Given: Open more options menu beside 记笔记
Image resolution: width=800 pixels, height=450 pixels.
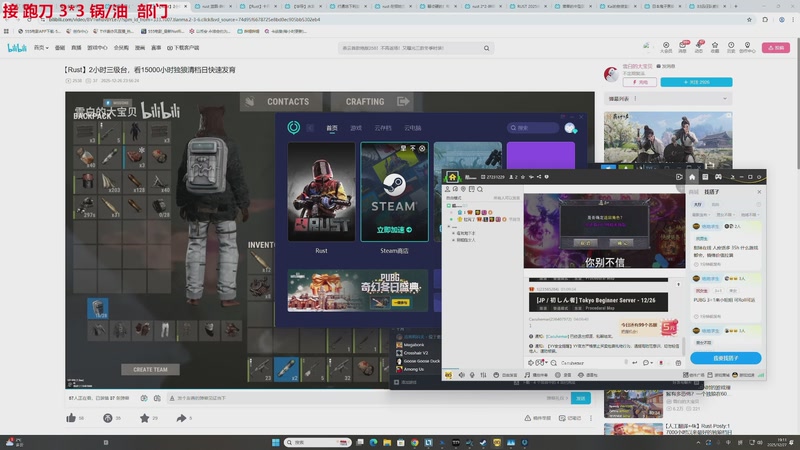Looking at the screenshot, I should coord(591,418).
